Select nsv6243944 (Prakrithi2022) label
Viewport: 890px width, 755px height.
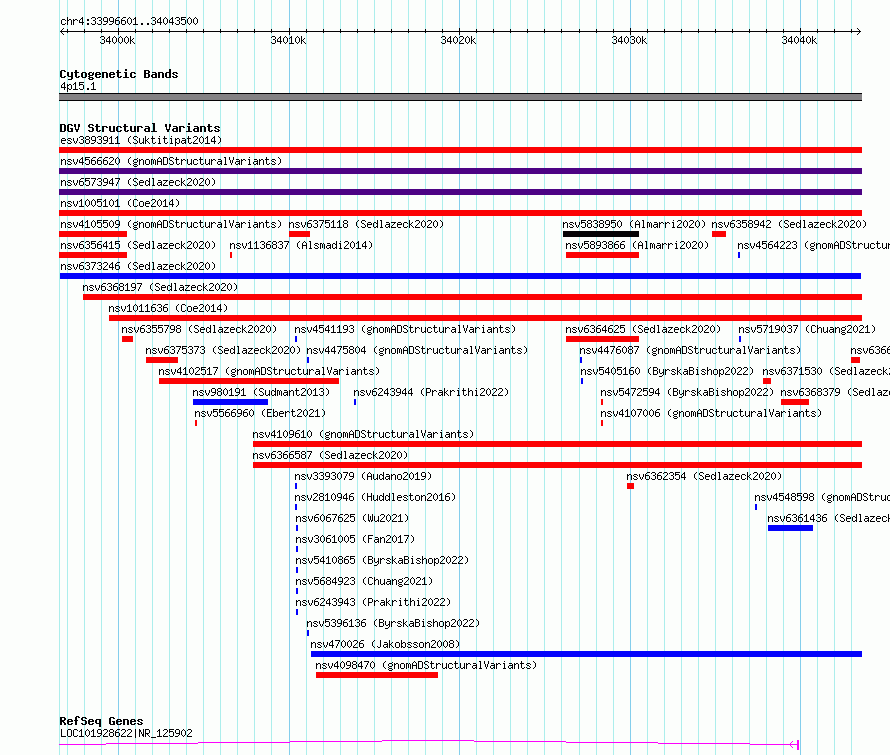tap(431, 392)
